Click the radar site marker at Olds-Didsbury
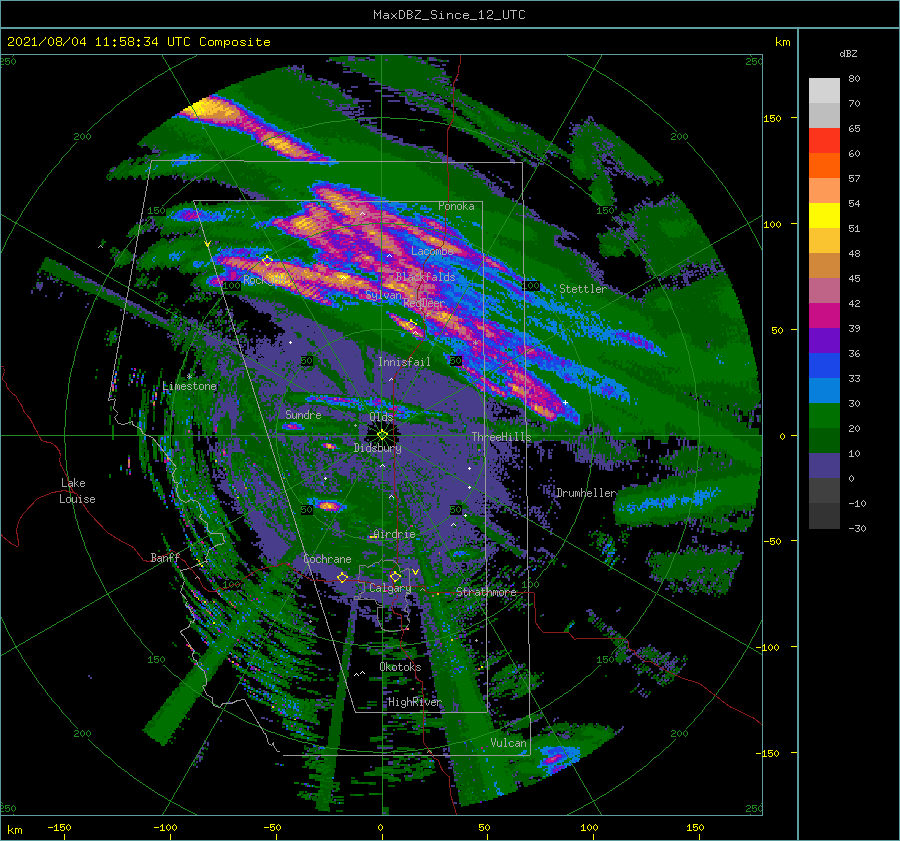The width and height of the screenshot is (900, 841). tap(382, 435)
